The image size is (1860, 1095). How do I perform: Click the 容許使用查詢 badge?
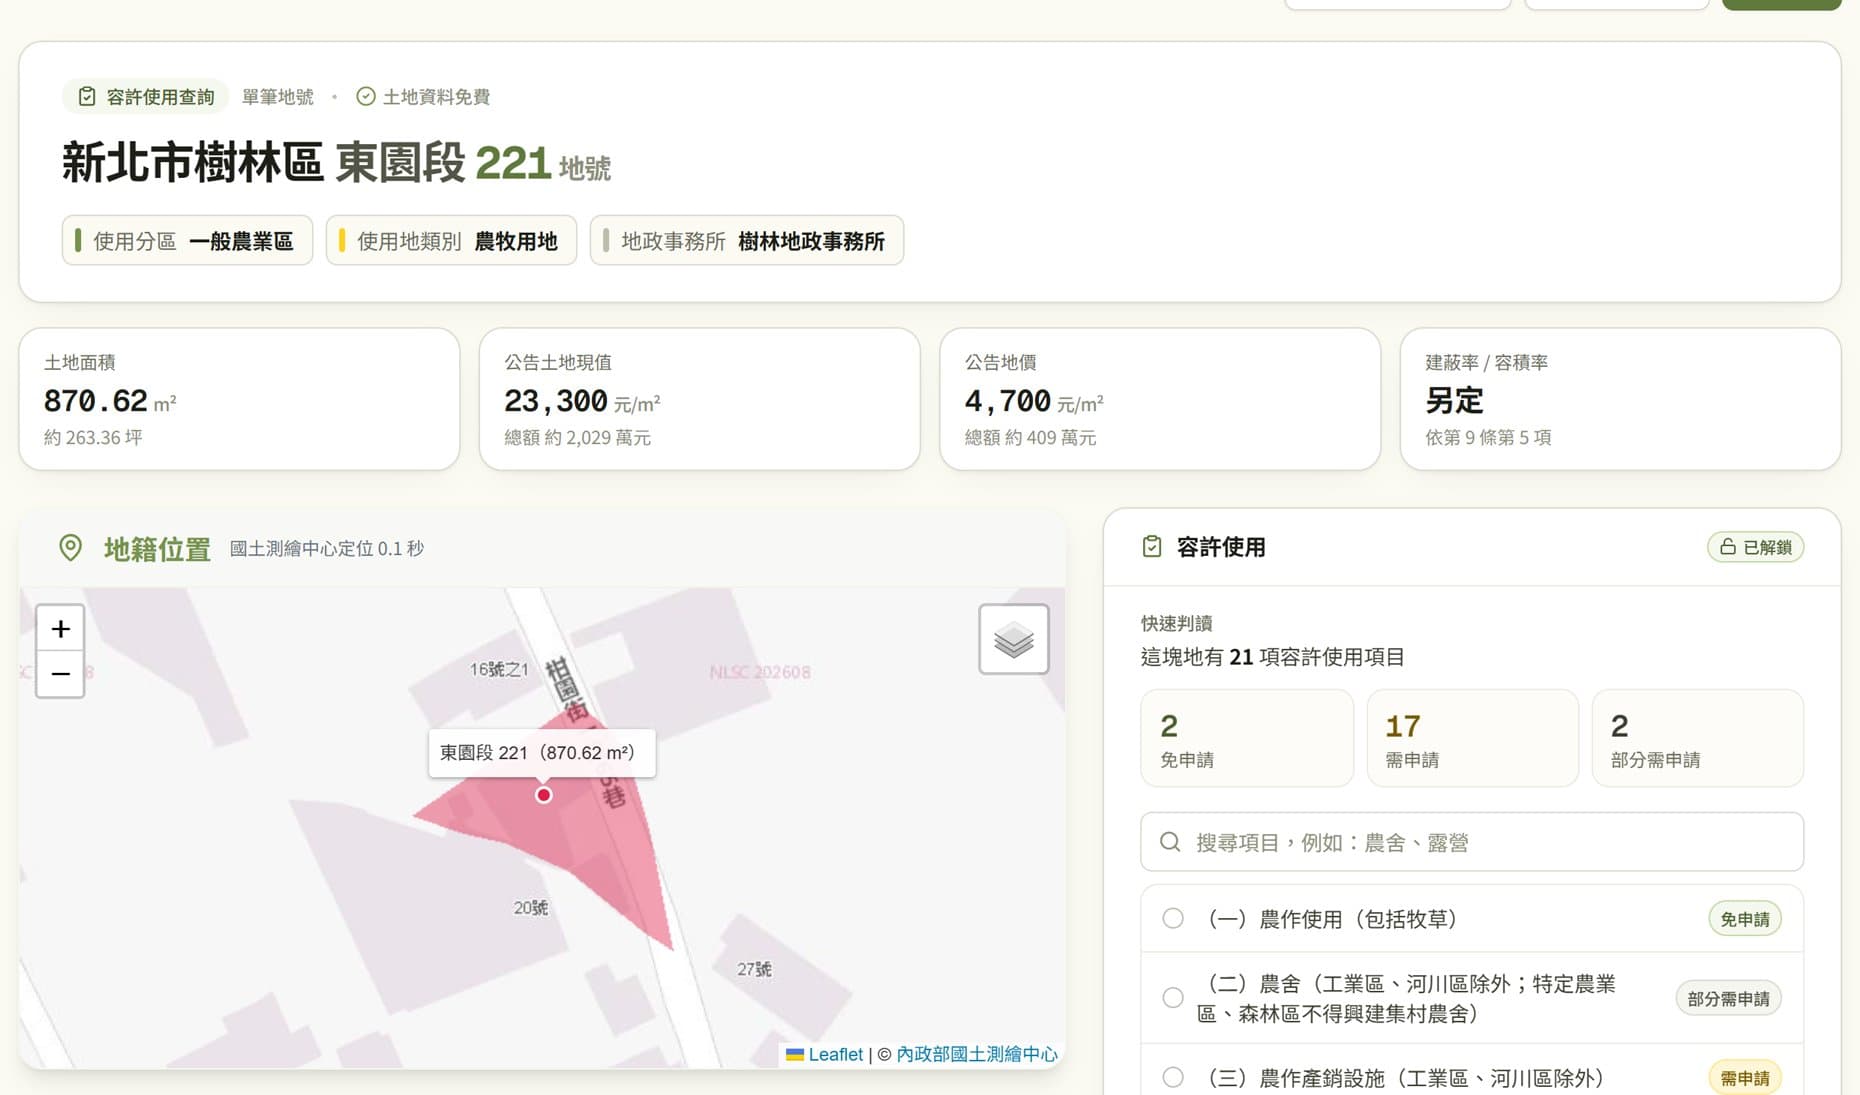click(146, 96)
